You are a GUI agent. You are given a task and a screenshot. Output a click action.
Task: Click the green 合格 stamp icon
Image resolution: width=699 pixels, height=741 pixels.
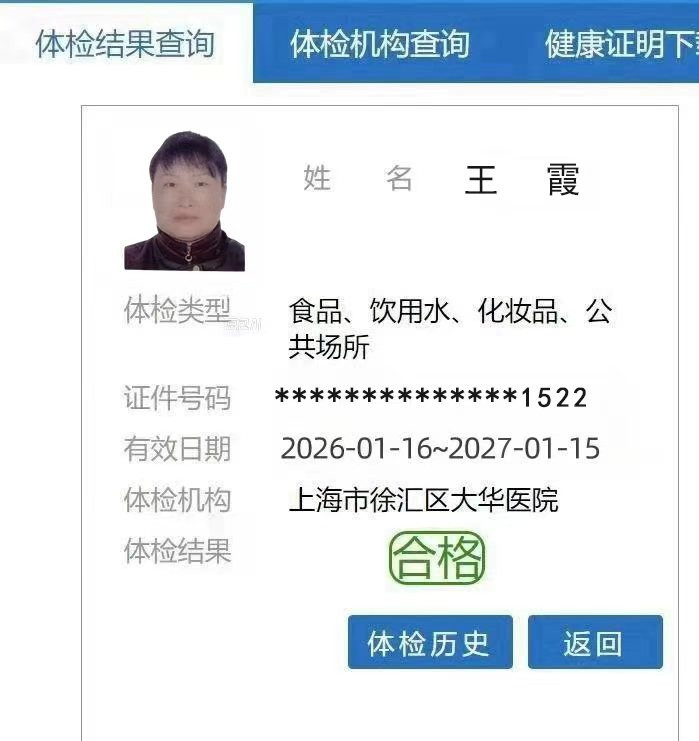tap(437, 558)
